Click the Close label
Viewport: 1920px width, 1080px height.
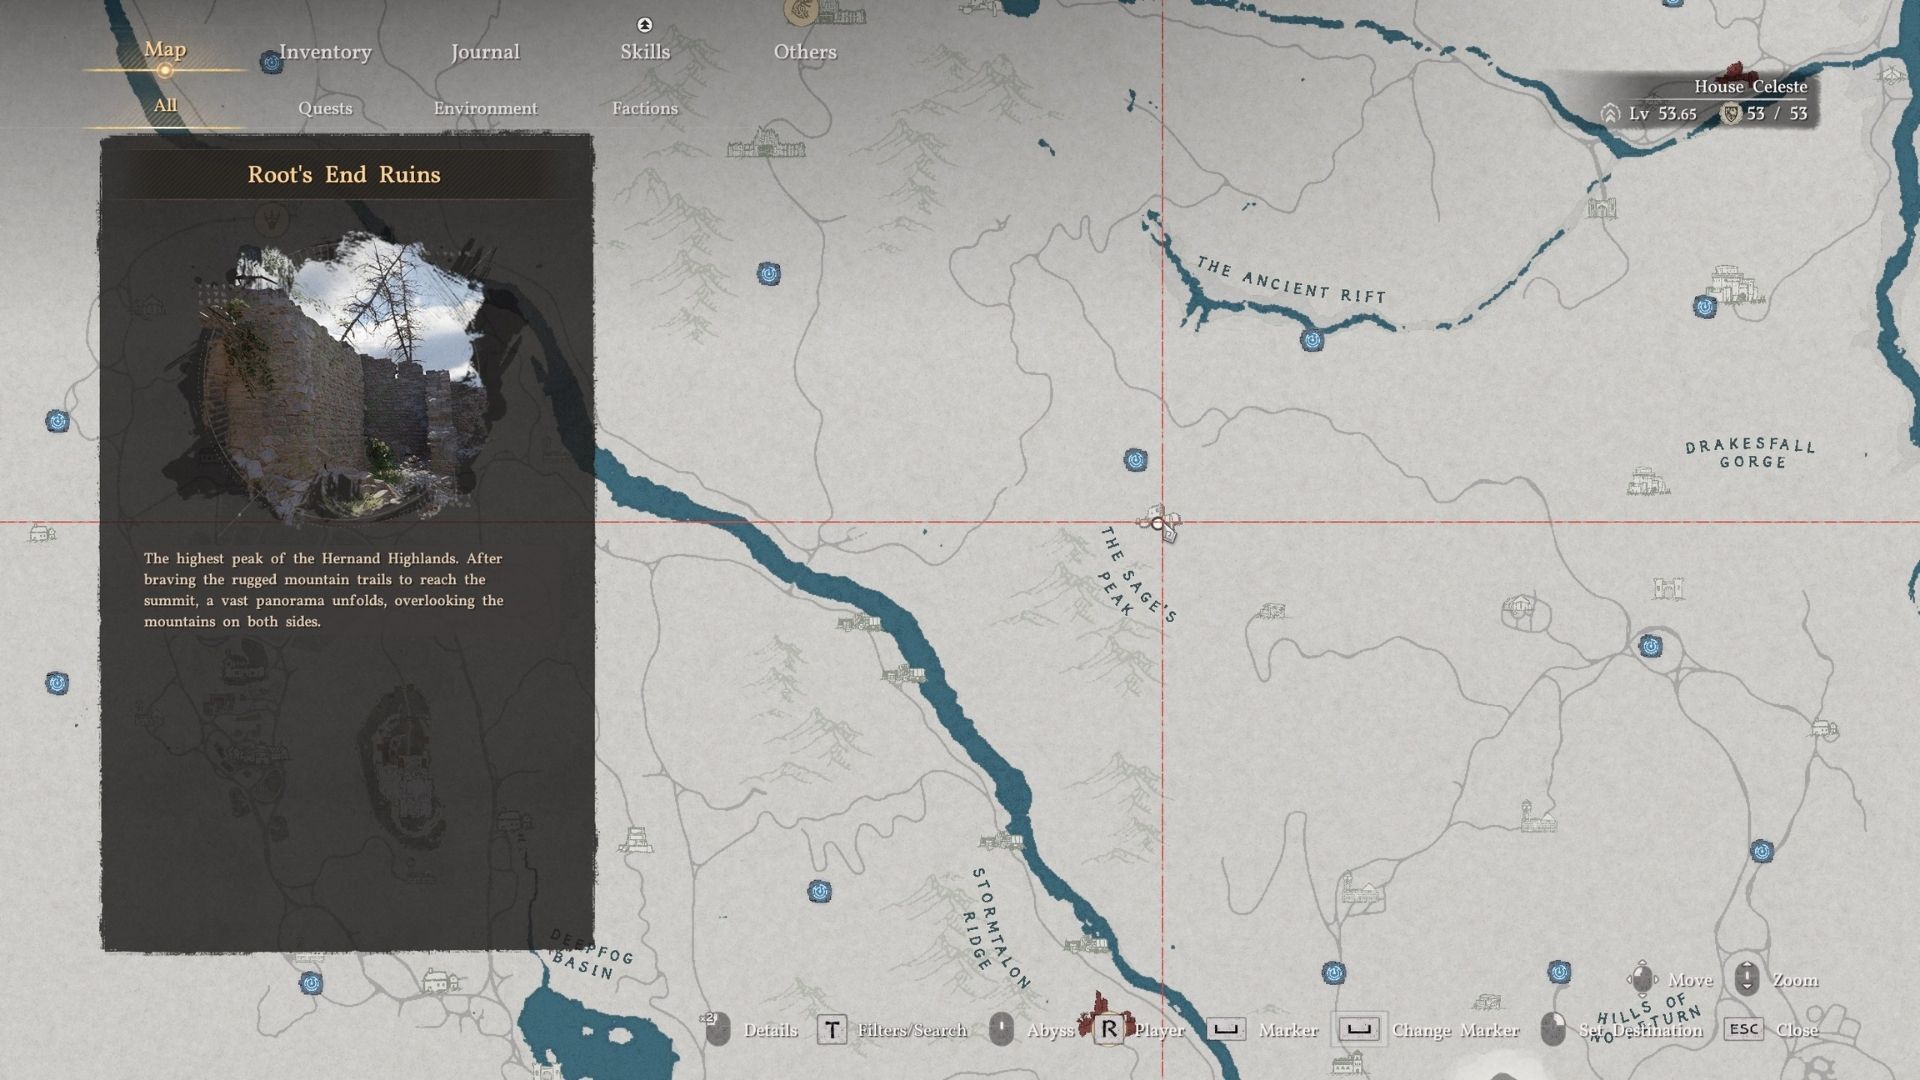tap(1797, 1030)
